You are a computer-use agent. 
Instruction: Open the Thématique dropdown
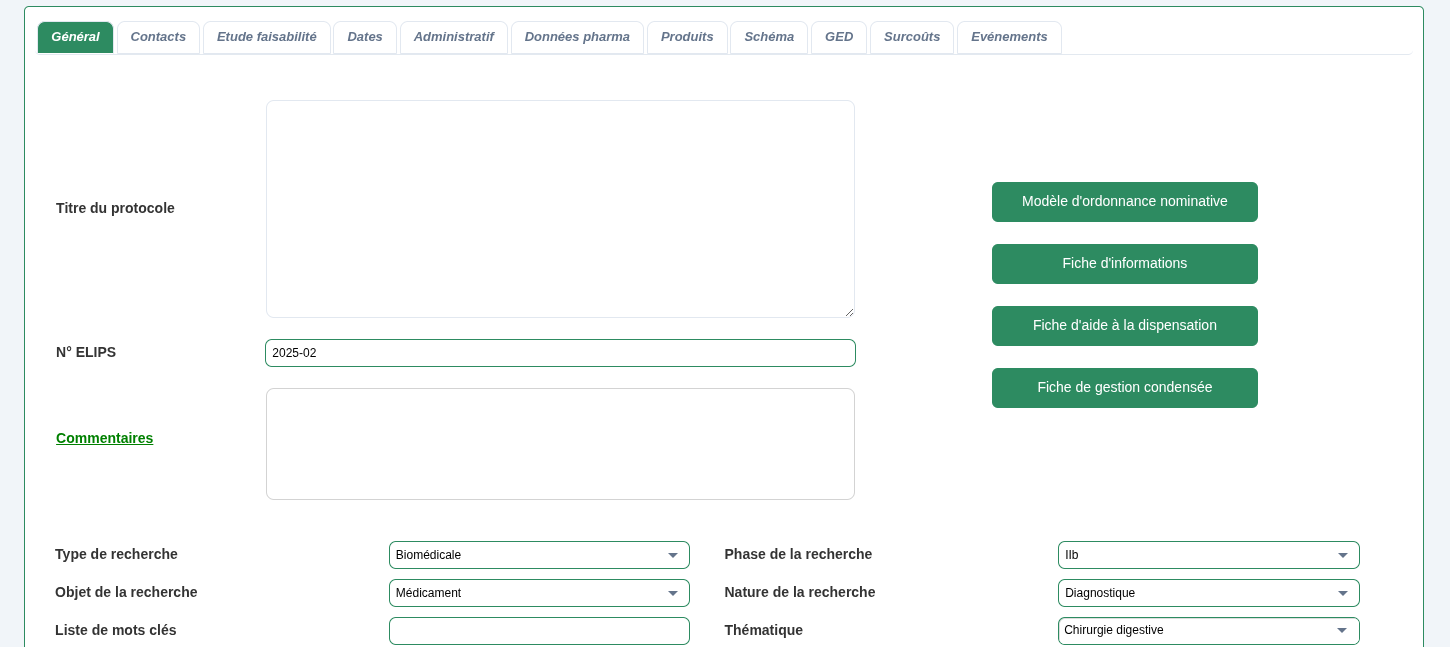pyautogui.click(x=1208, y=631)
